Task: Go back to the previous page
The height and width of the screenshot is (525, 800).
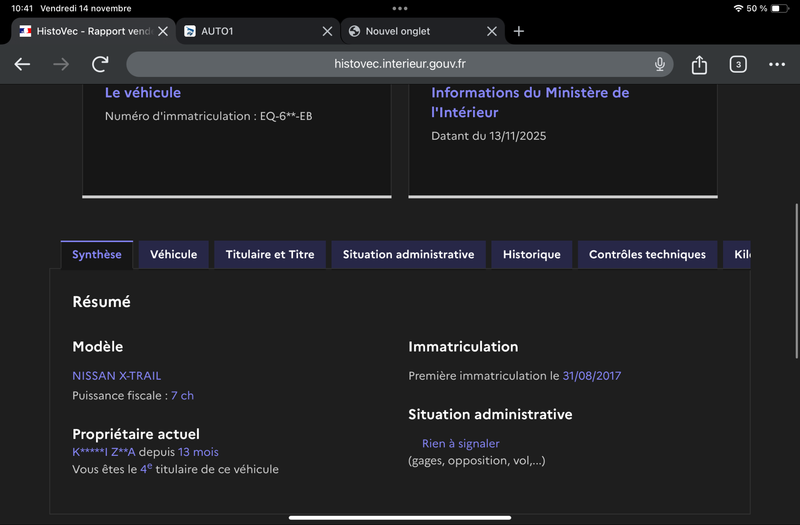Action: (22, 64)
